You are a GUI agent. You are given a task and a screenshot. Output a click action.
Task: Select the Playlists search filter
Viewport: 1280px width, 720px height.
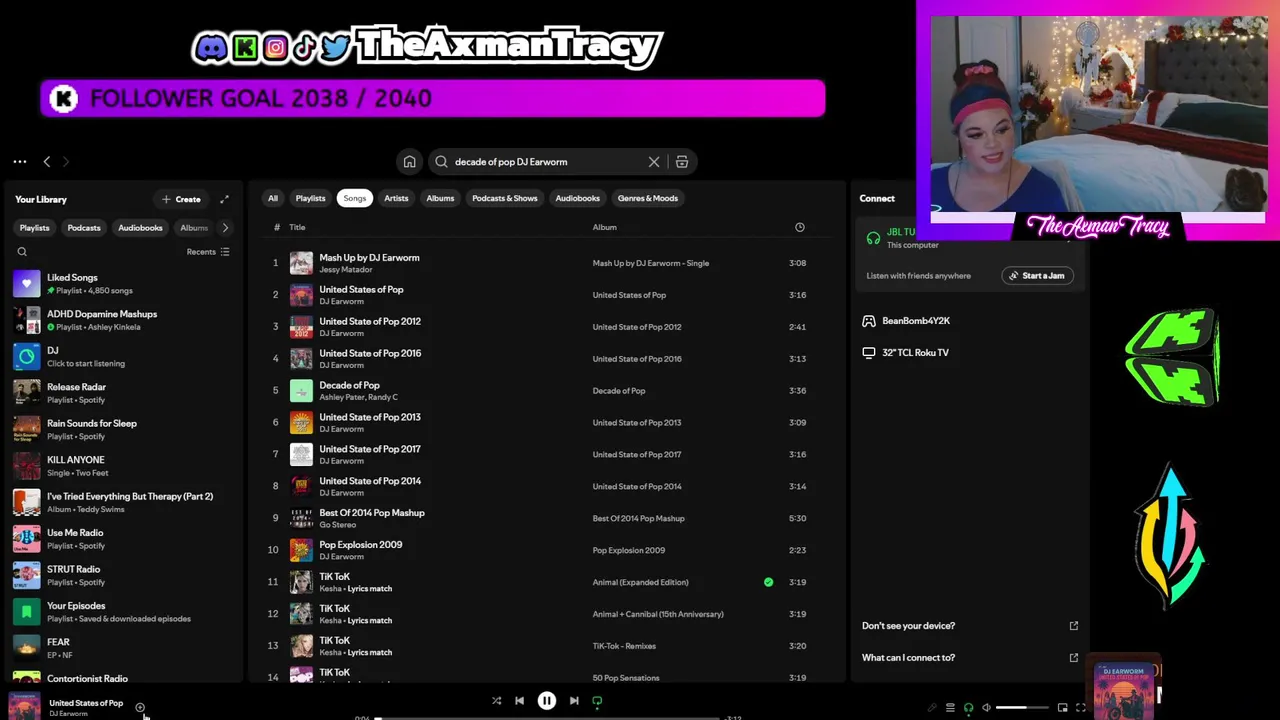pos(310,198)
